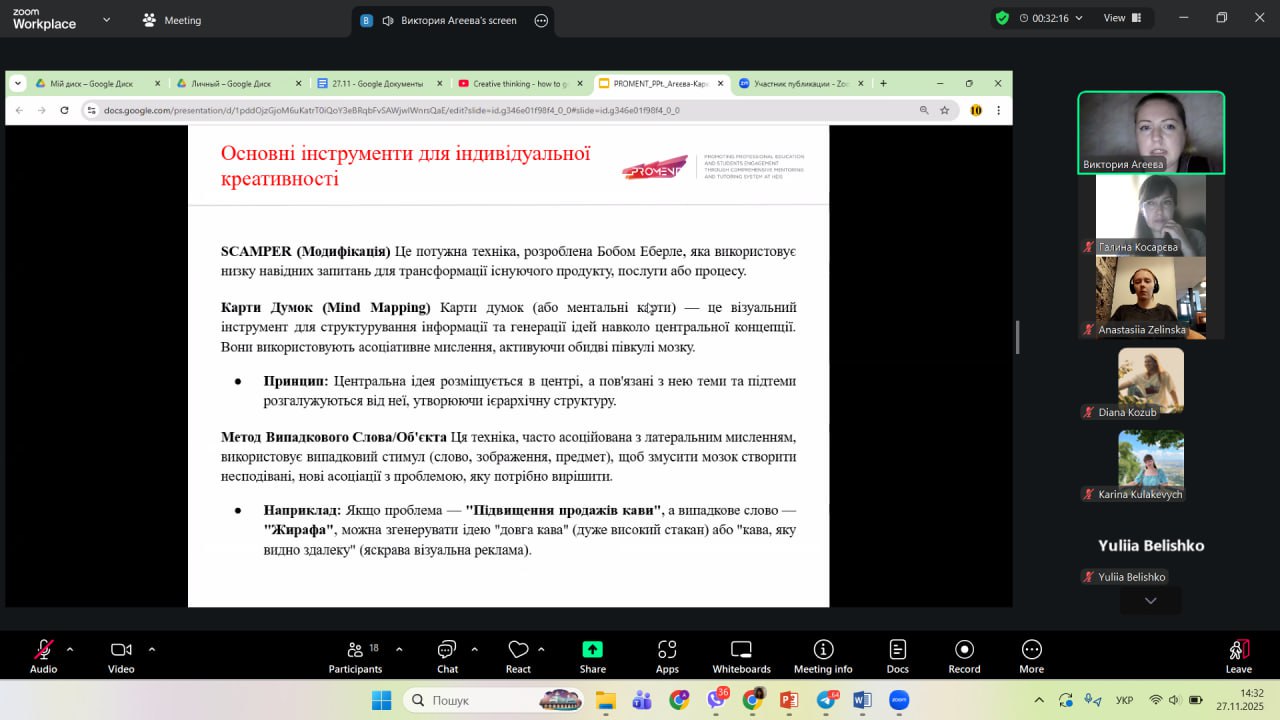Viewport: 1280px width, 720px height.
Task: Open the Participants list
Action: (x=355, y=656)
